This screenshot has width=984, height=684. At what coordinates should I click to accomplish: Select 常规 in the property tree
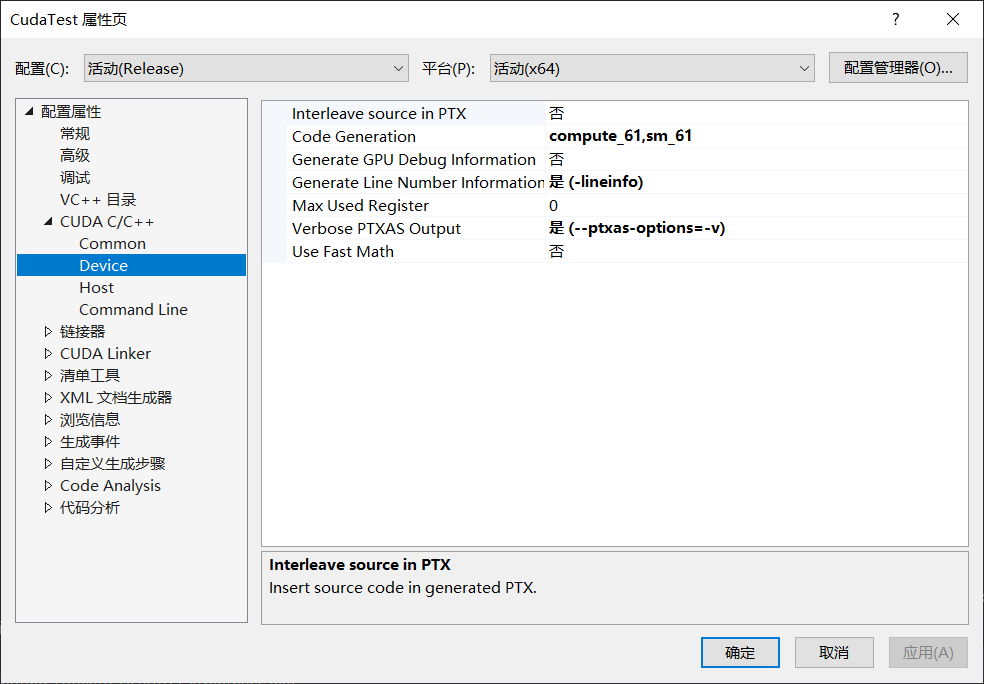[75, 134]
